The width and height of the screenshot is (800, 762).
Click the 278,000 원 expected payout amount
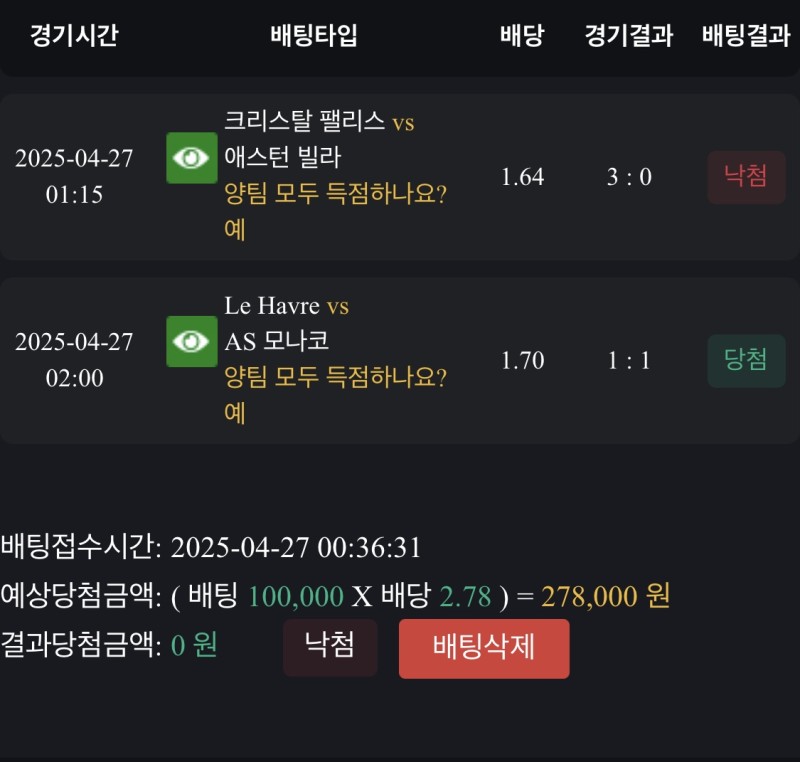(605, 597)
